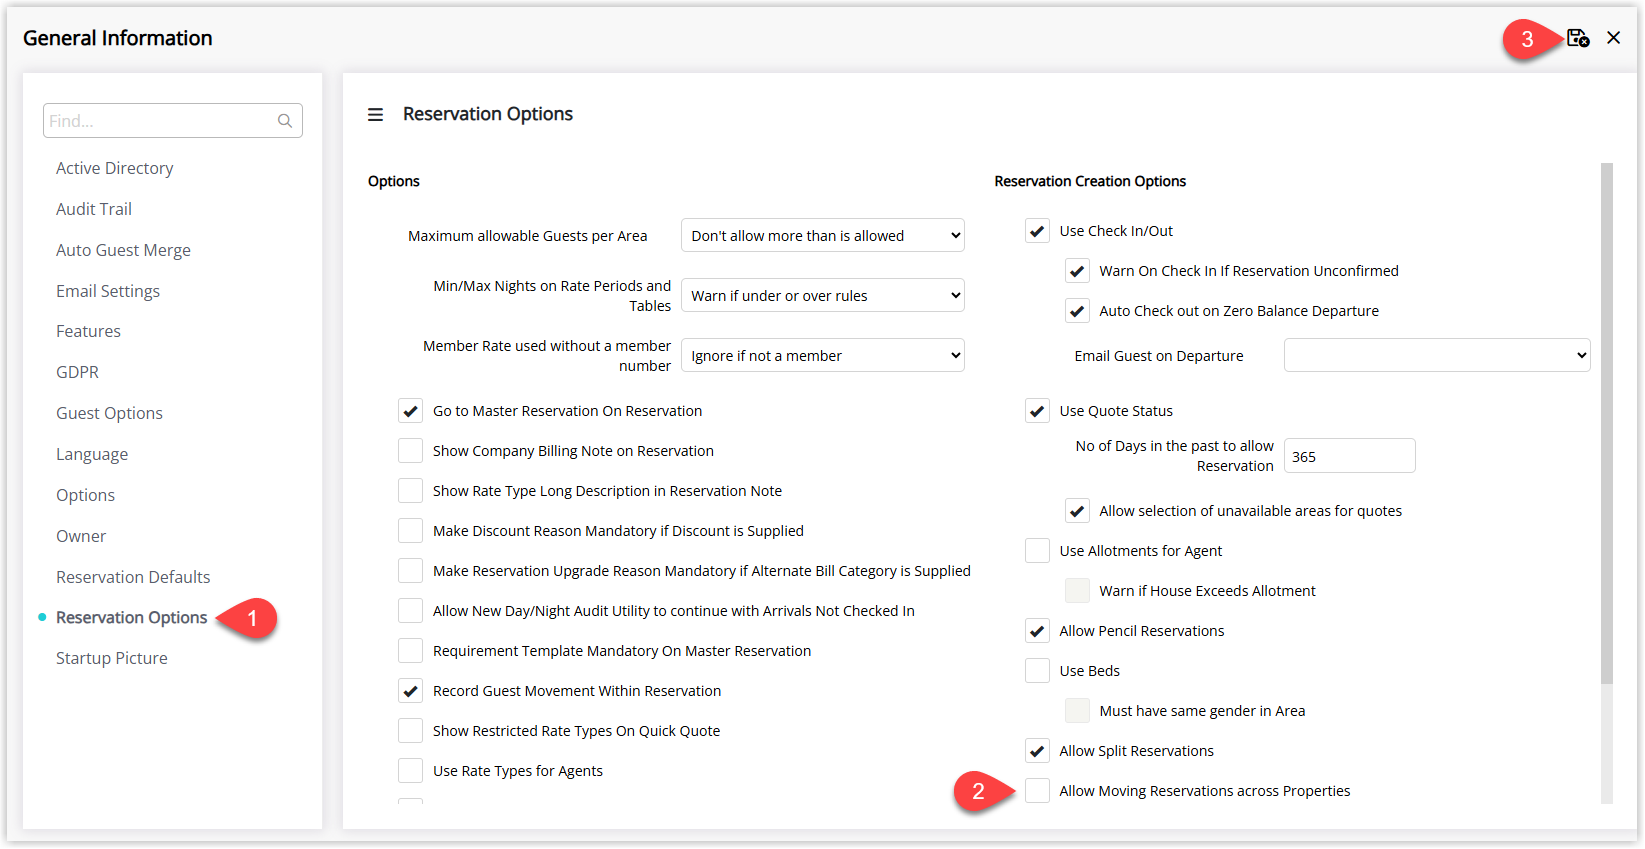This screenshot has width=1645, height=849.
Task: Select Language in sidebar
Action: tap(92, 454)
